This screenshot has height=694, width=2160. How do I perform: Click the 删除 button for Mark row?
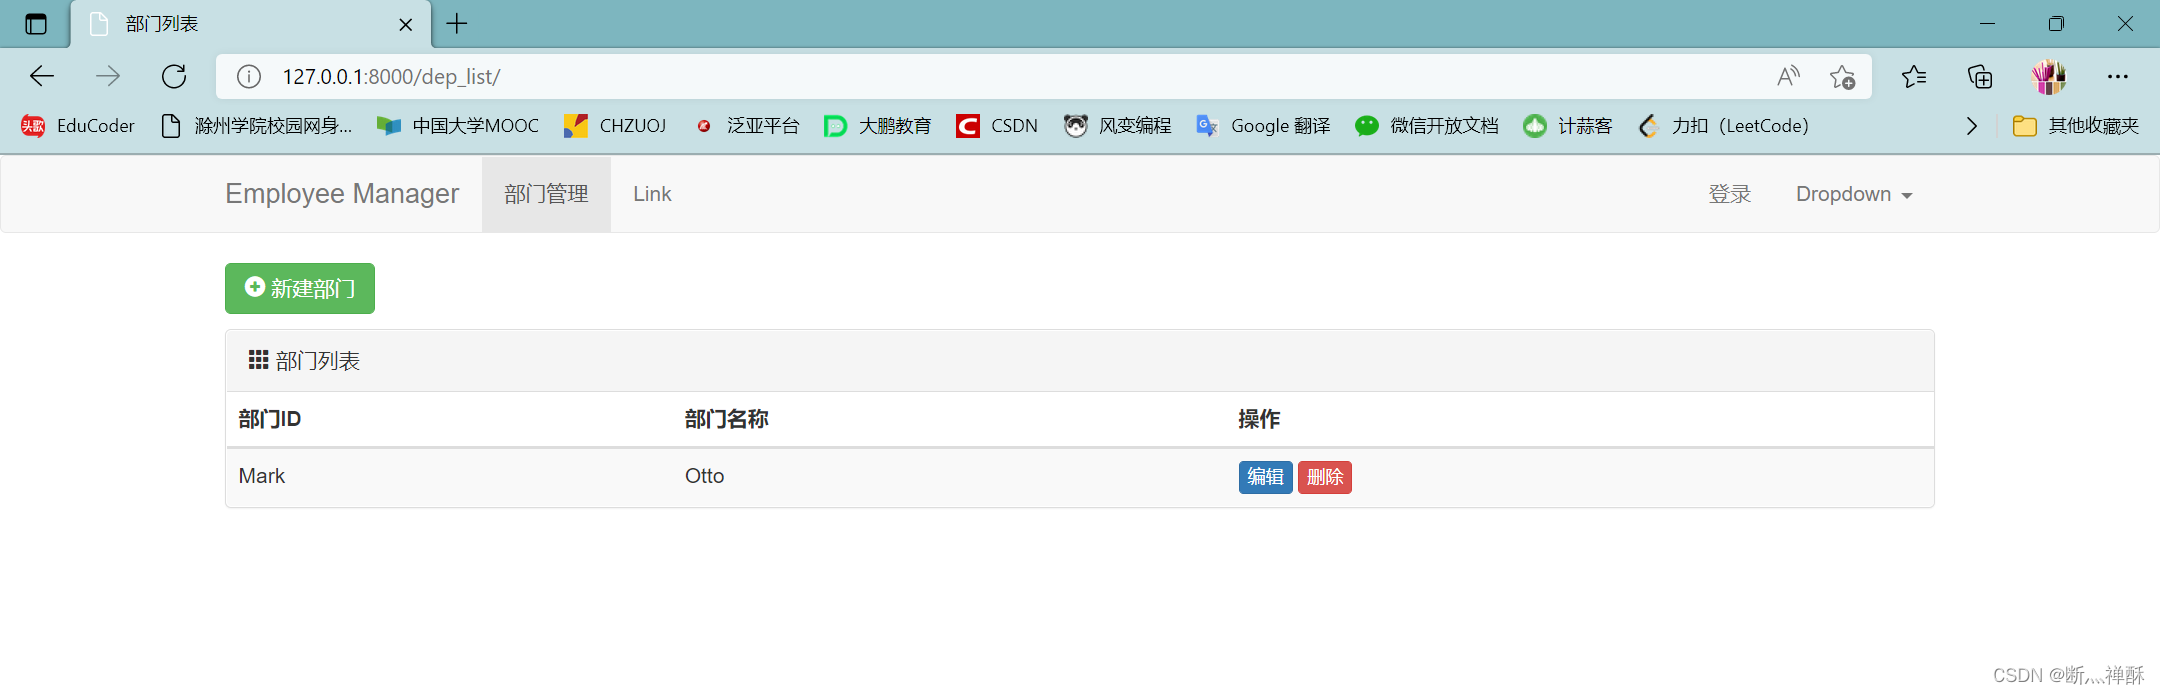(1324, 477)
